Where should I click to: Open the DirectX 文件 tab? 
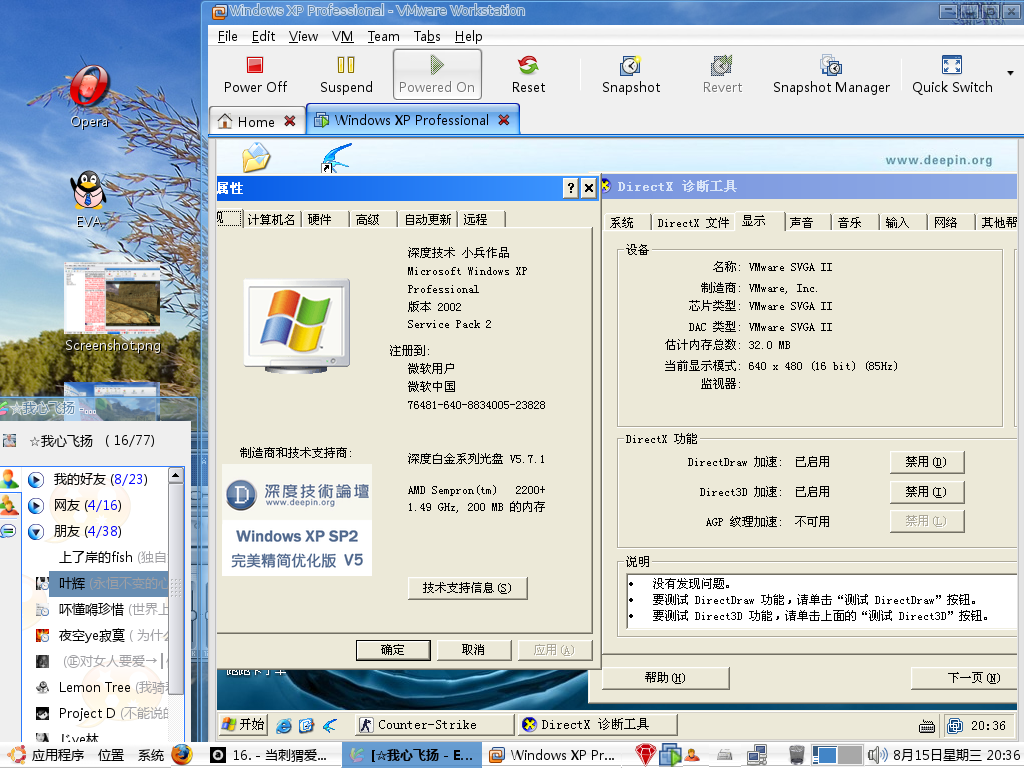pos(693,223)
